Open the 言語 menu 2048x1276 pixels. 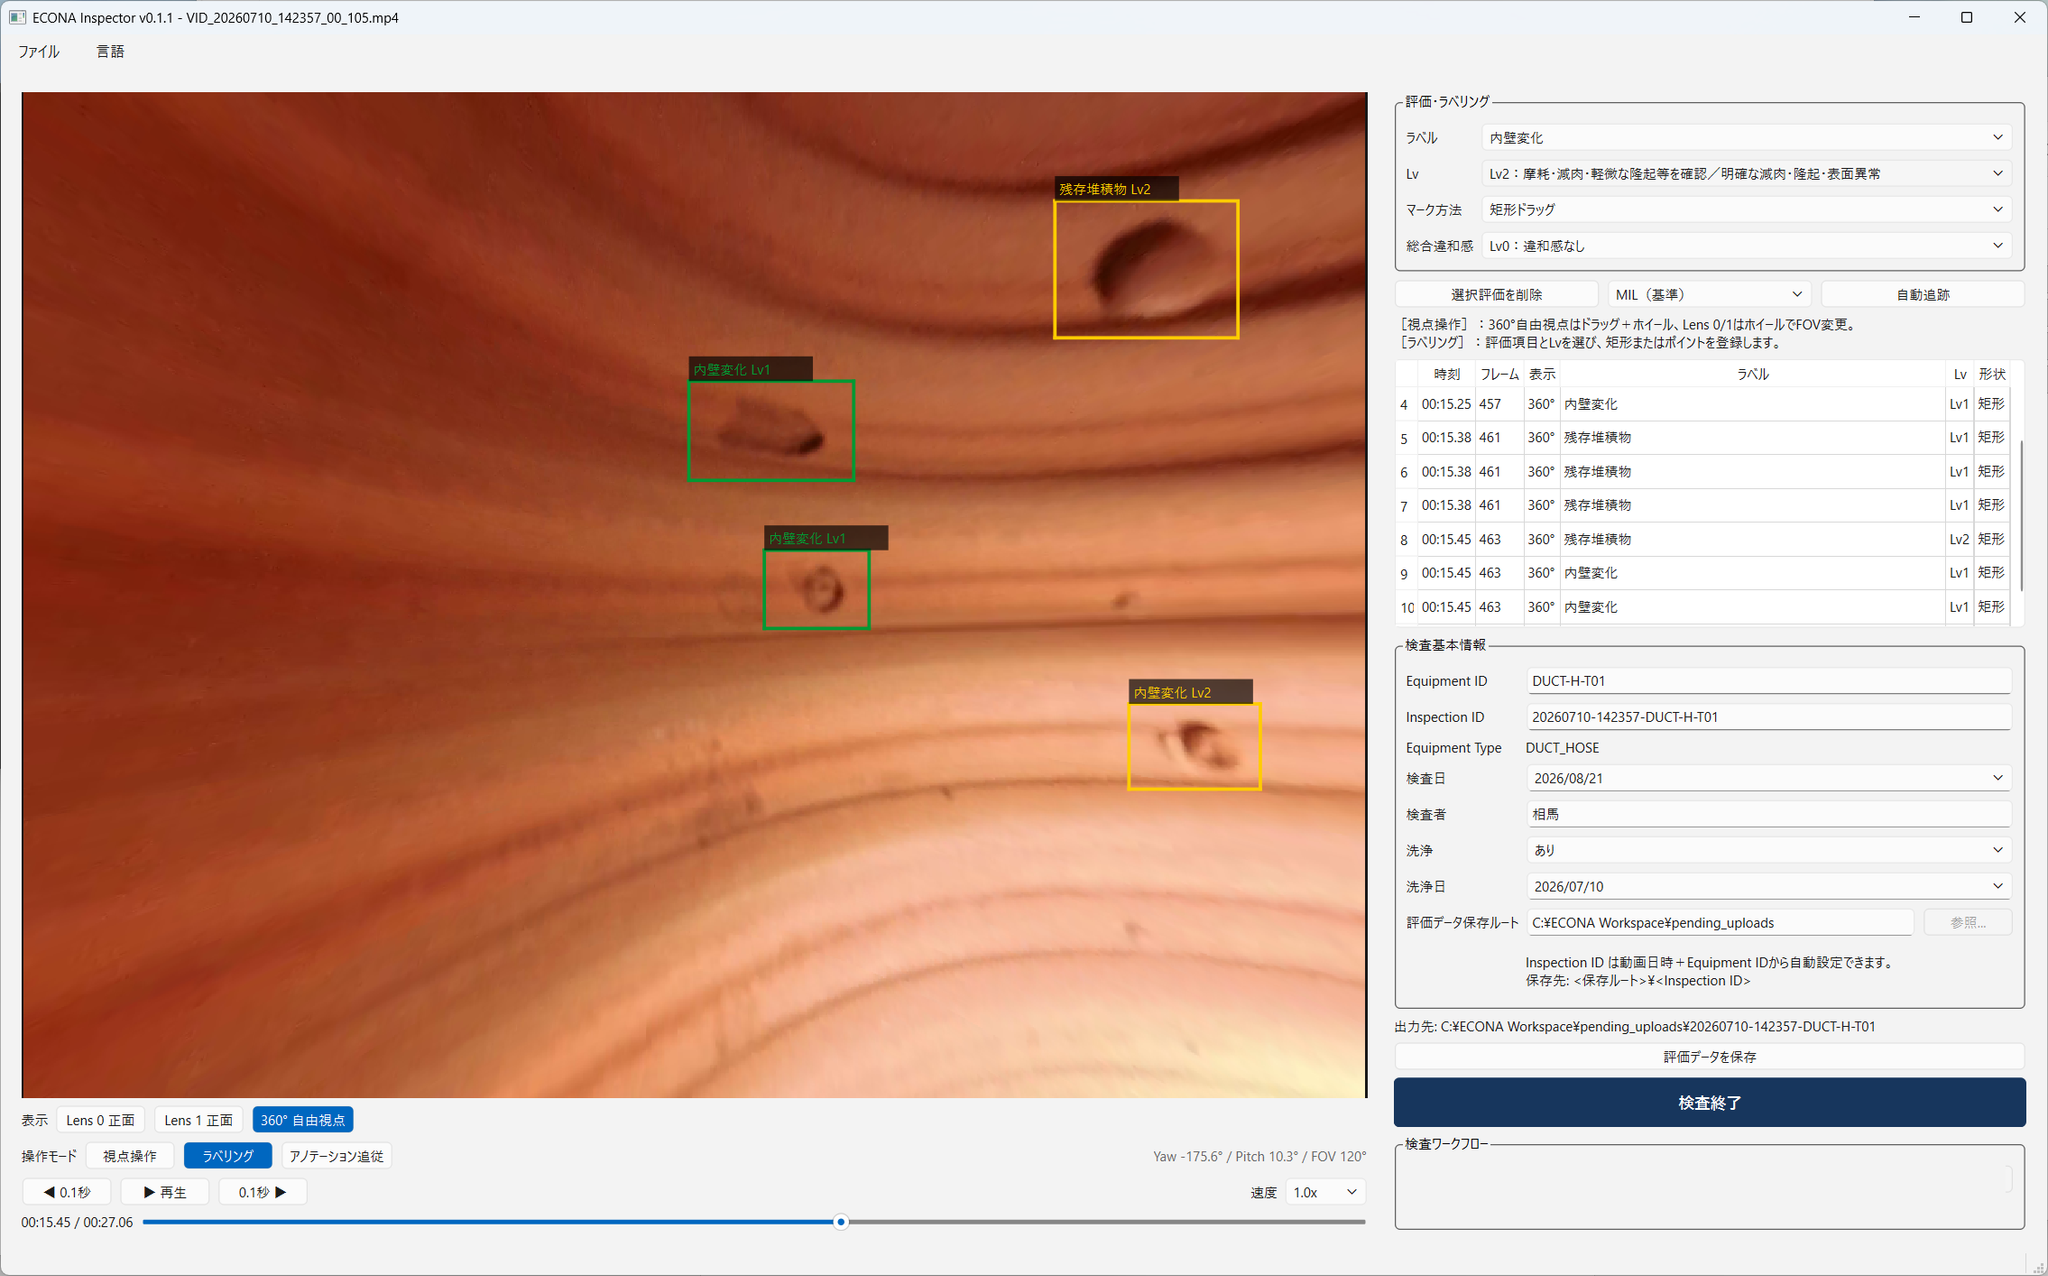(x=110, y=51)
